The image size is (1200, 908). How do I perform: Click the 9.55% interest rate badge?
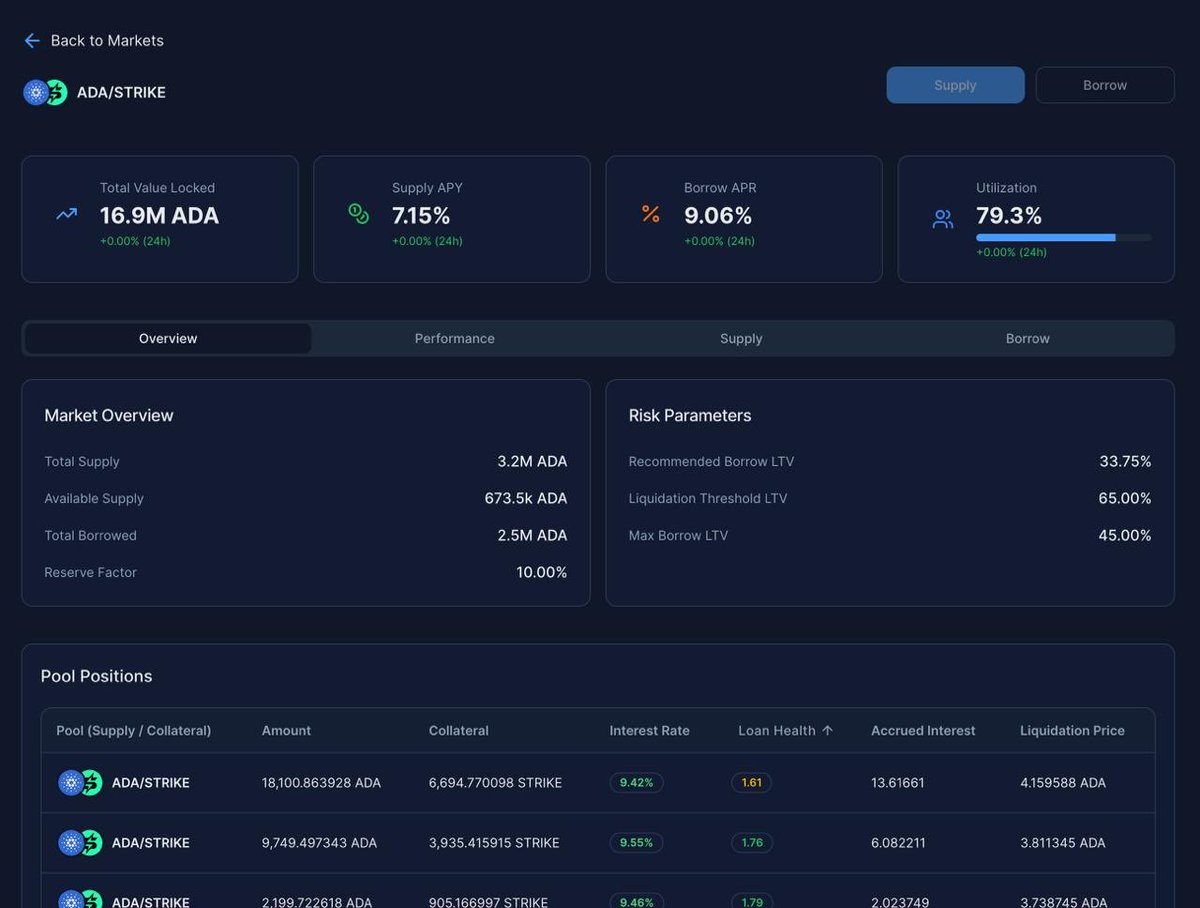pos(636,843)
